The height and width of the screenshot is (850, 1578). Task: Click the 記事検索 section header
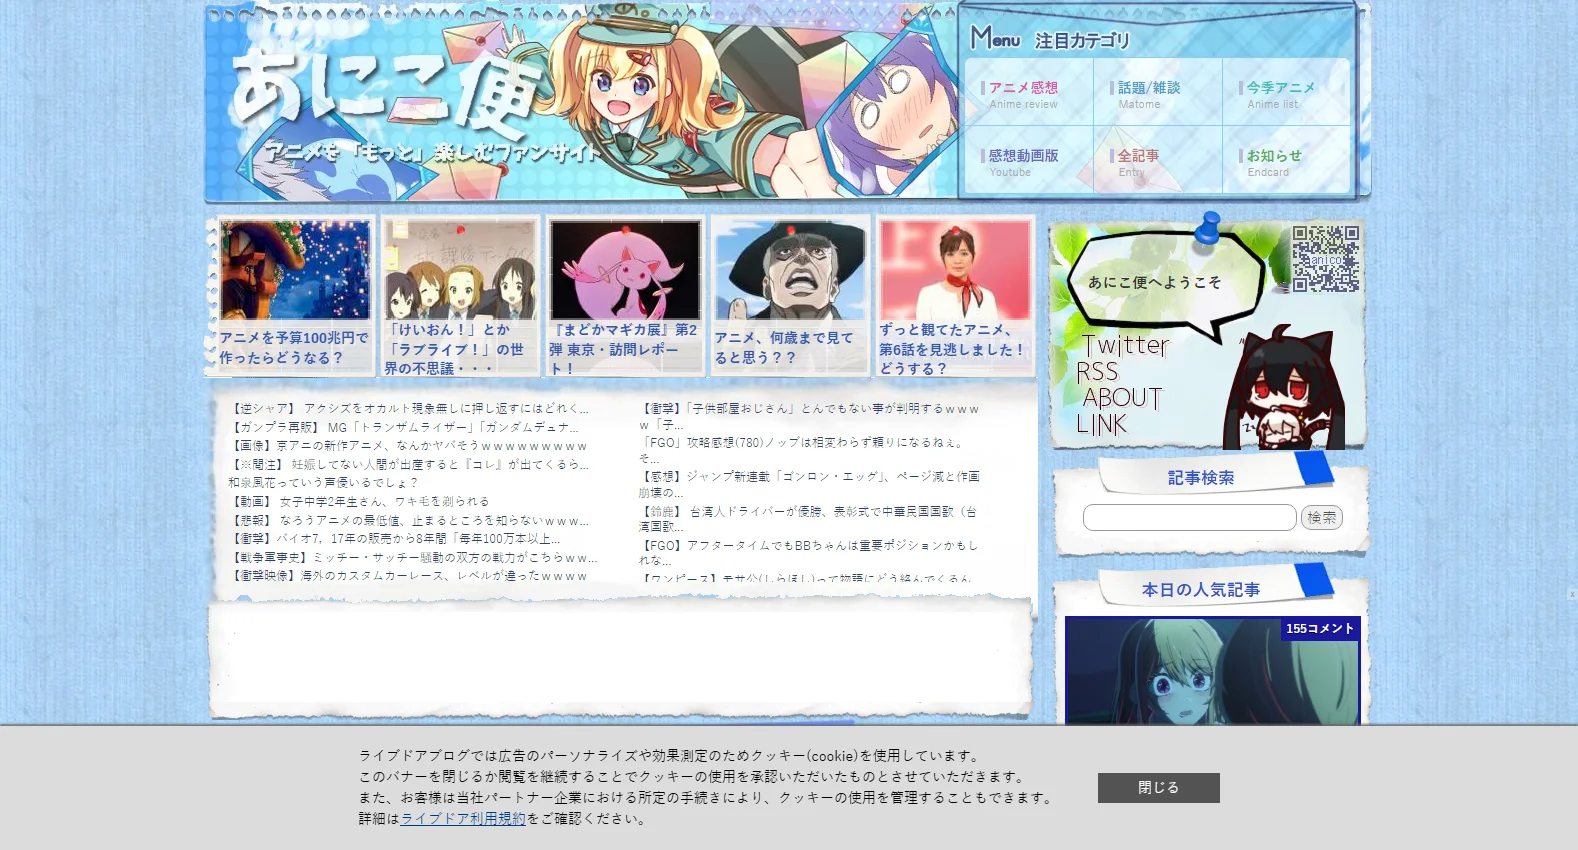coord(1201,478)
